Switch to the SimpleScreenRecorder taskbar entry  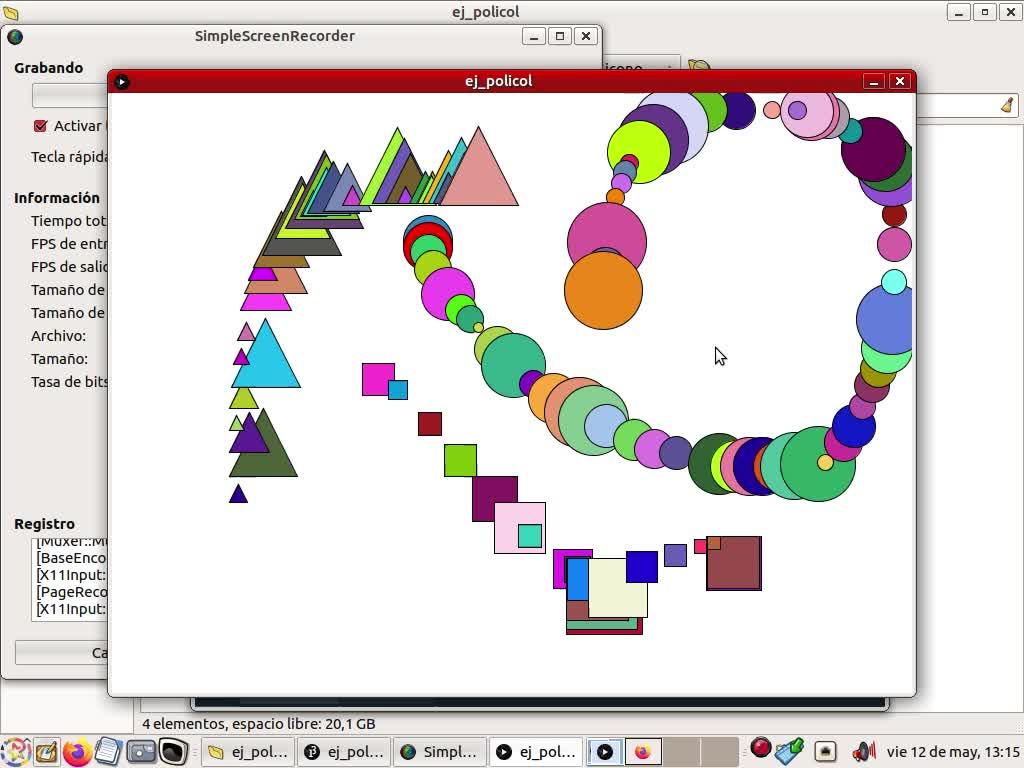pos(440,752)
